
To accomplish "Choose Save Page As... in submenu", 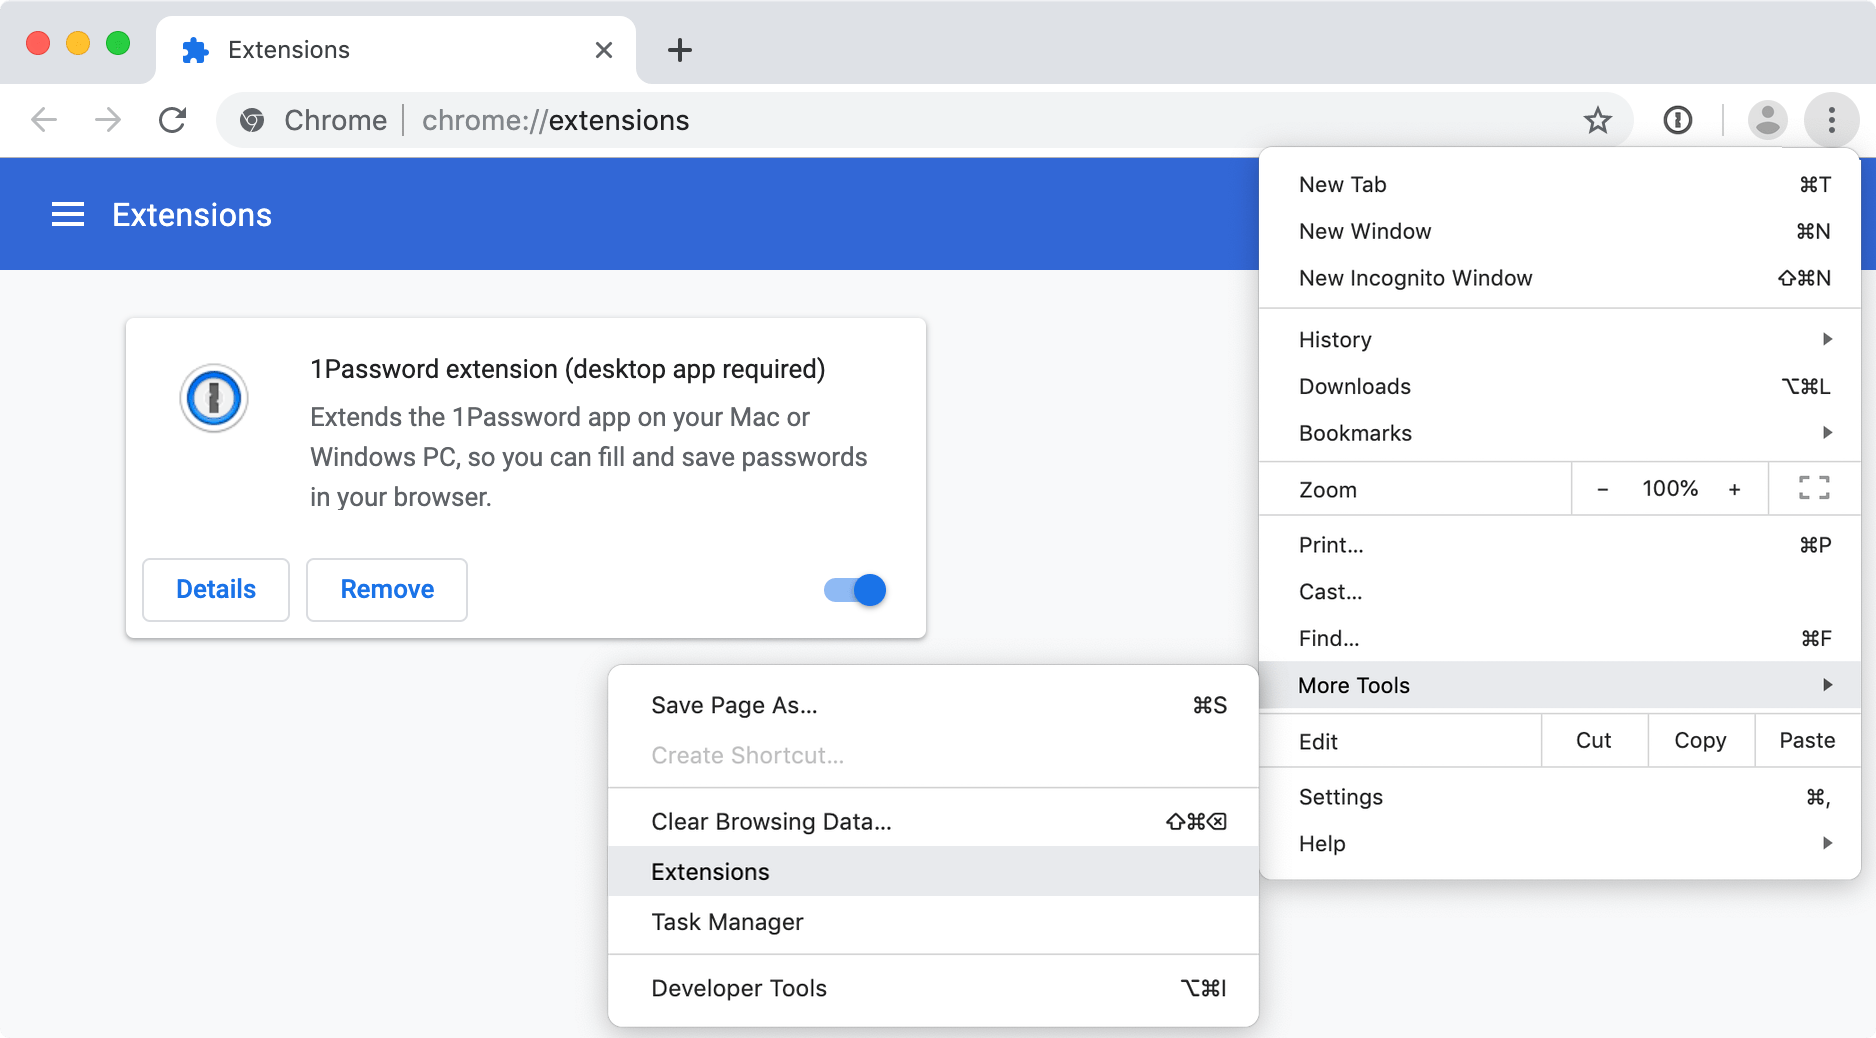I will (933, 705).
